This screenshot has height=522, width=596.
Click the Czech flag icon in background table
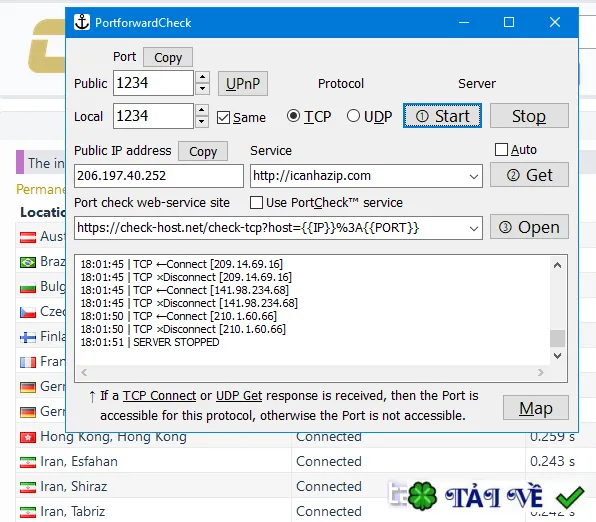(x=28, y=312)
